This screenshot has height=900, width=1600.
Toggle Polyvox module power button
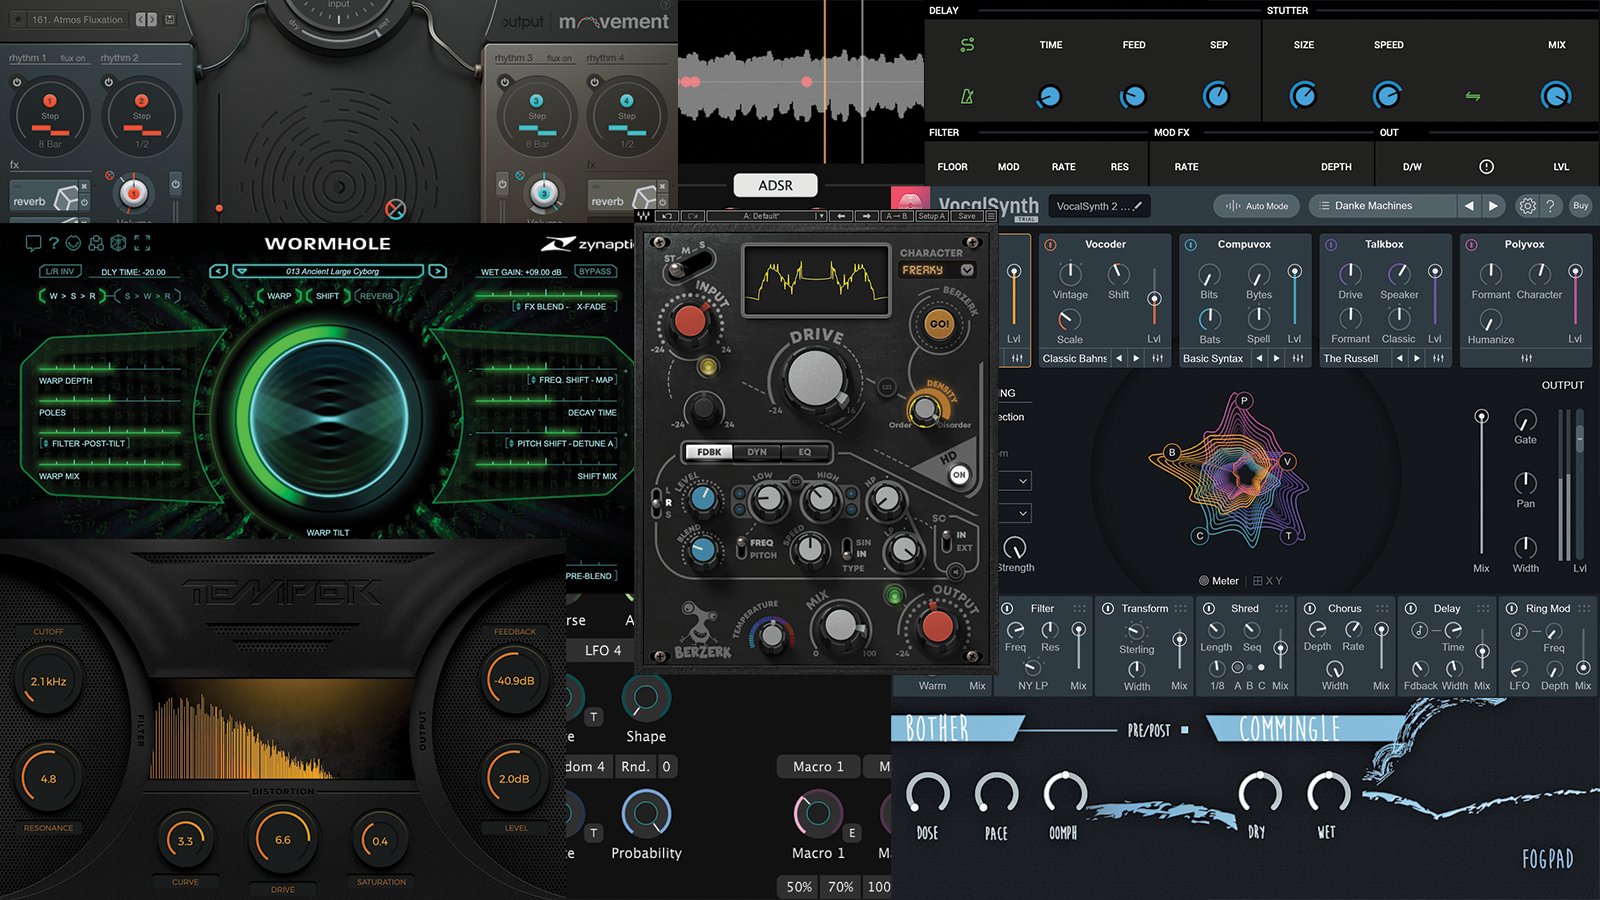[1471, 244]
